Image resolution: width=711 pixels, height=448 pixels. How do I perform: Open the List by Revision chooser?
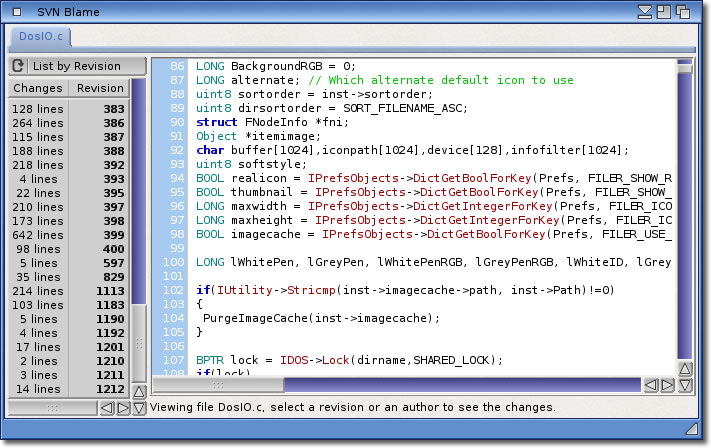pos(76,66)
